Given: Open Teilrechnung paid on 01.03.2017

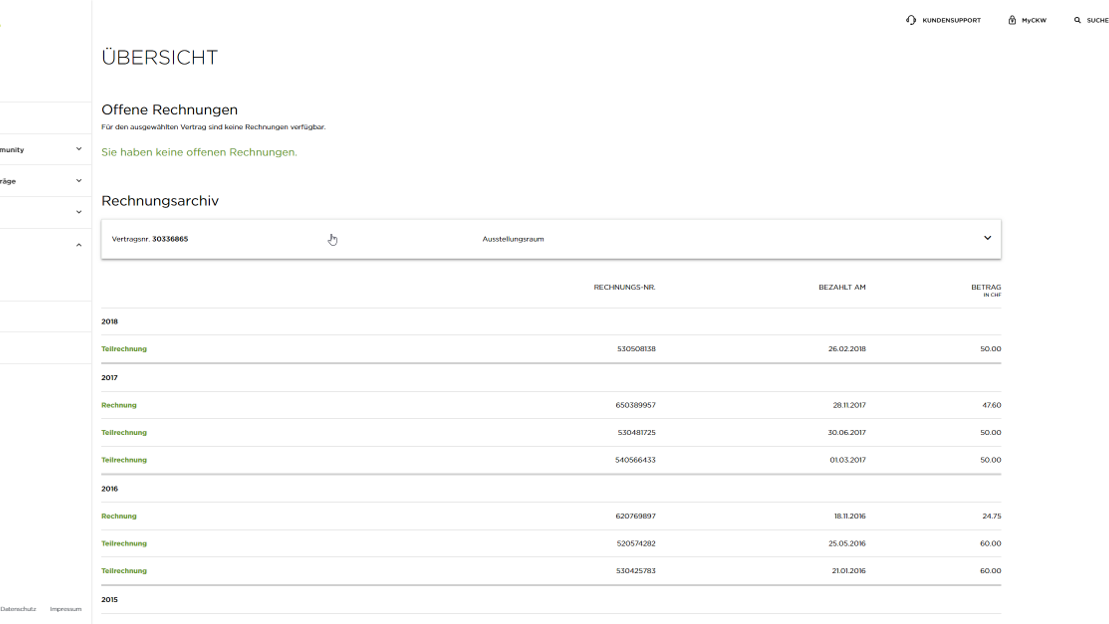Looking at the screenshot, I should pos(124,460).
